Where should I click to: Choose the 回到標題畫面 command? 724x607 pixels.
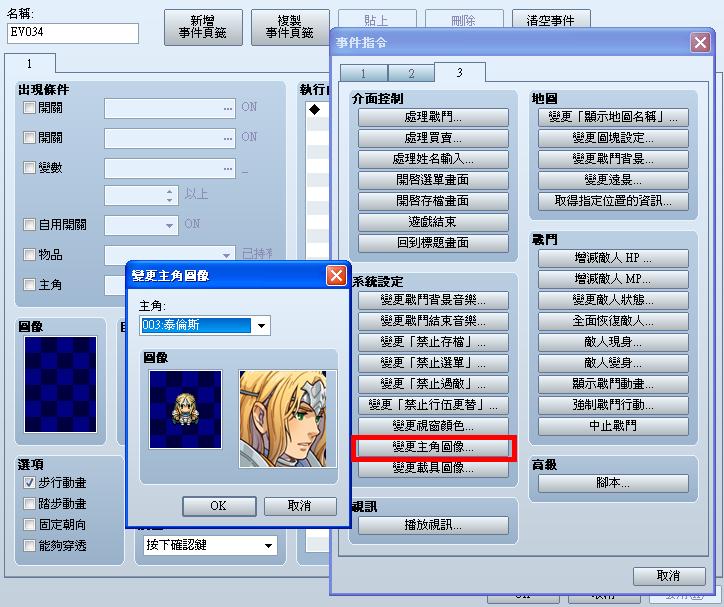[433, 243]
